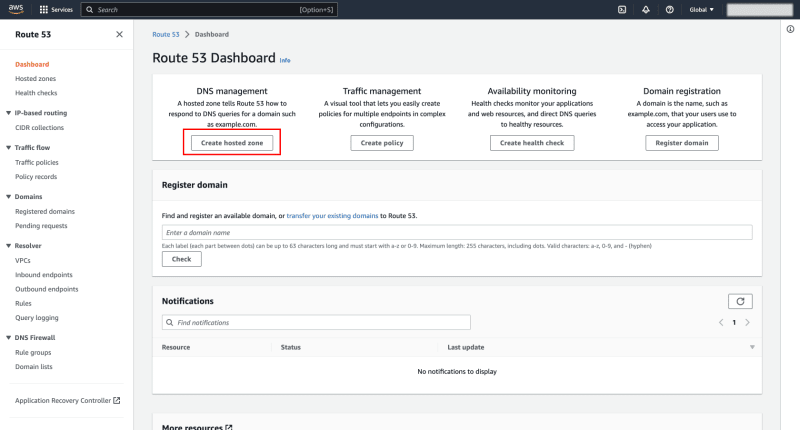This screenshot has width=800, height=430.
Task: Collapse the IP-based routing section
Action: pos(9,113)
